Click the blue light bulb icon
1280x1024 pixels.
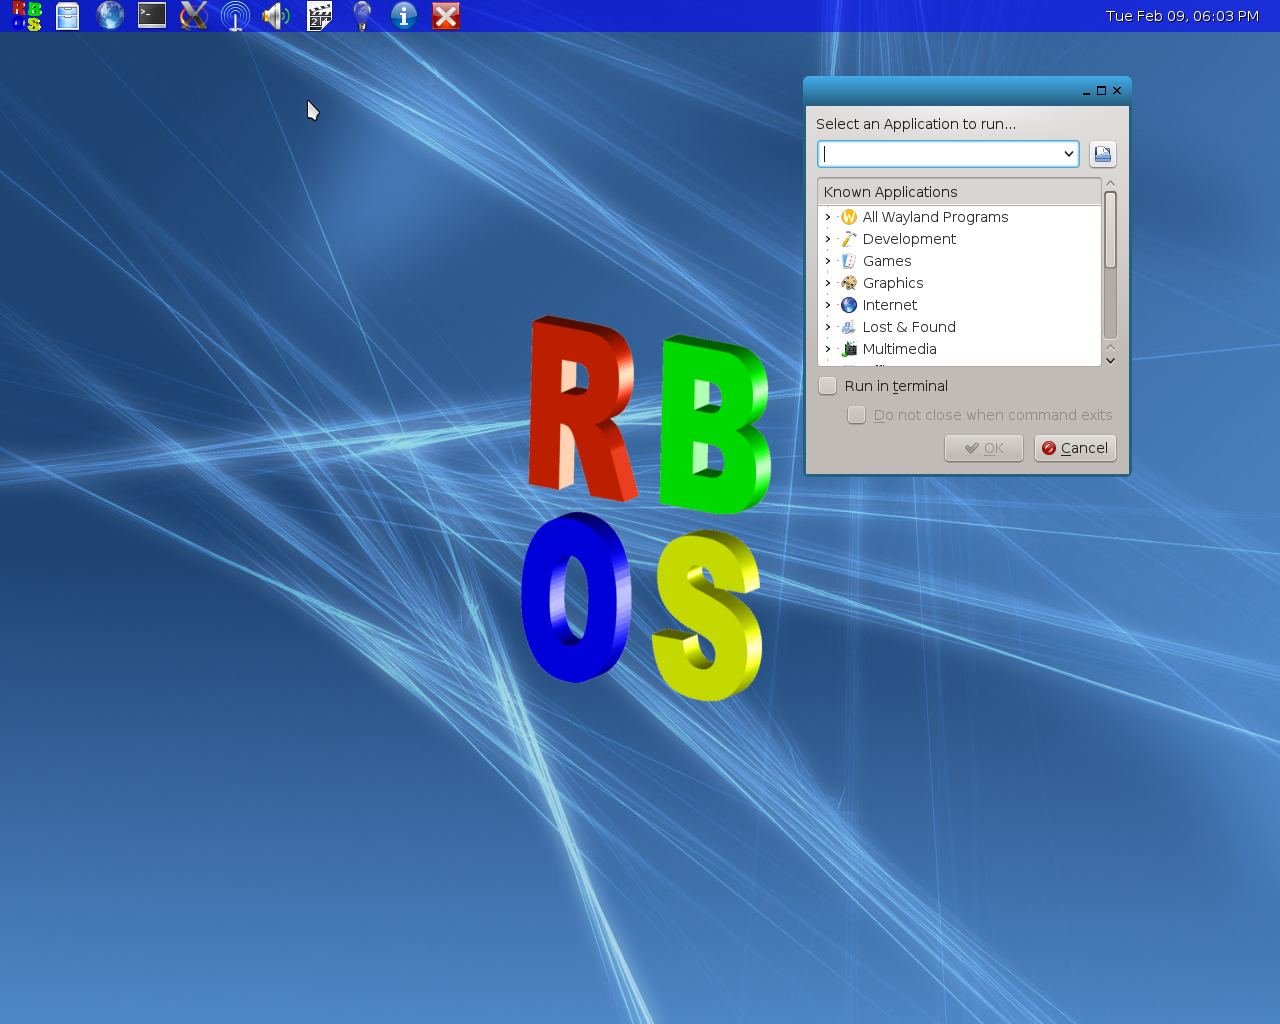(x=362, y=16)
